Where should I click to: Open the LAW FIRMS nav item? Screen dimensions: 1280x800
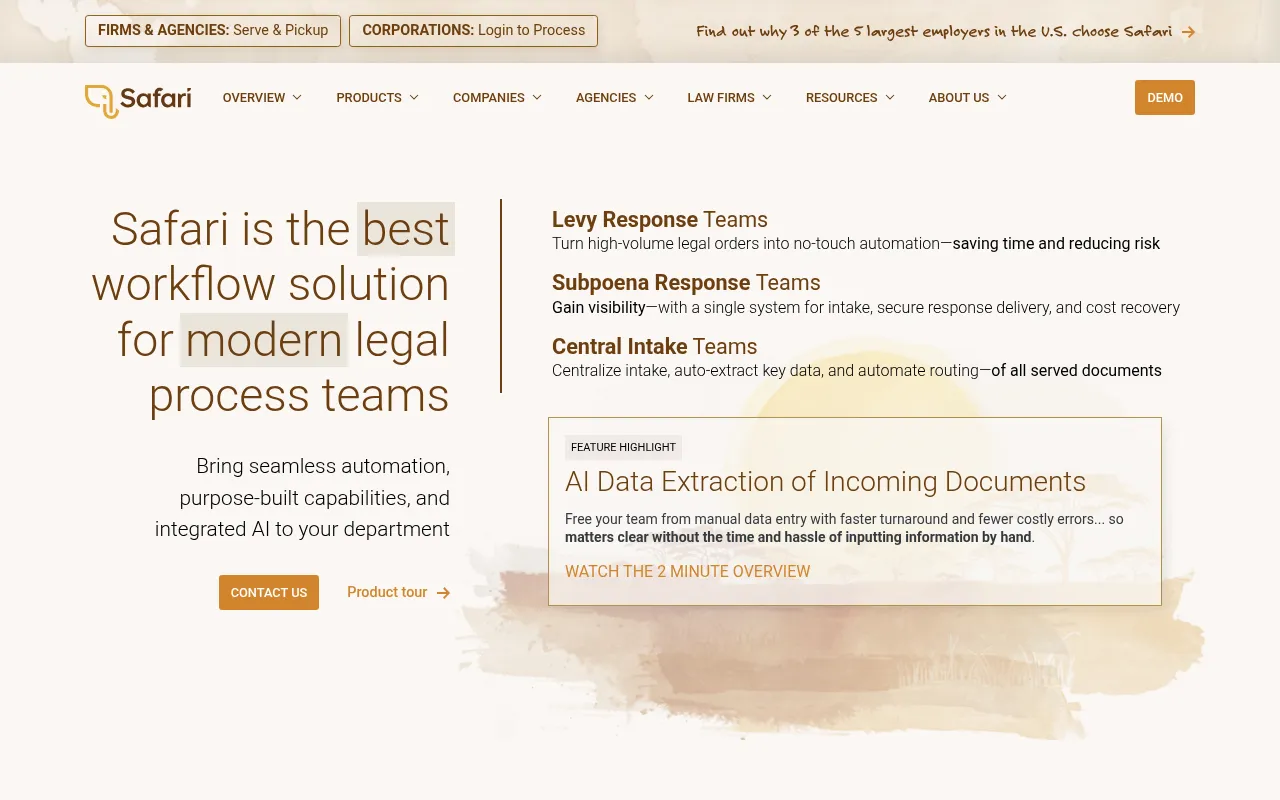click(x=721, y=98)
